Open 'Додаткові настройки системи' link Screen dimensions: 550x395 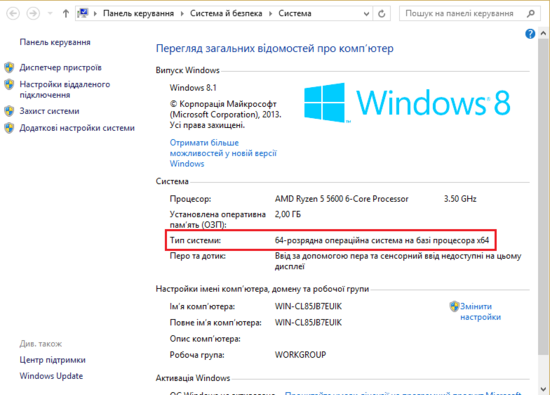click(77, 128)
